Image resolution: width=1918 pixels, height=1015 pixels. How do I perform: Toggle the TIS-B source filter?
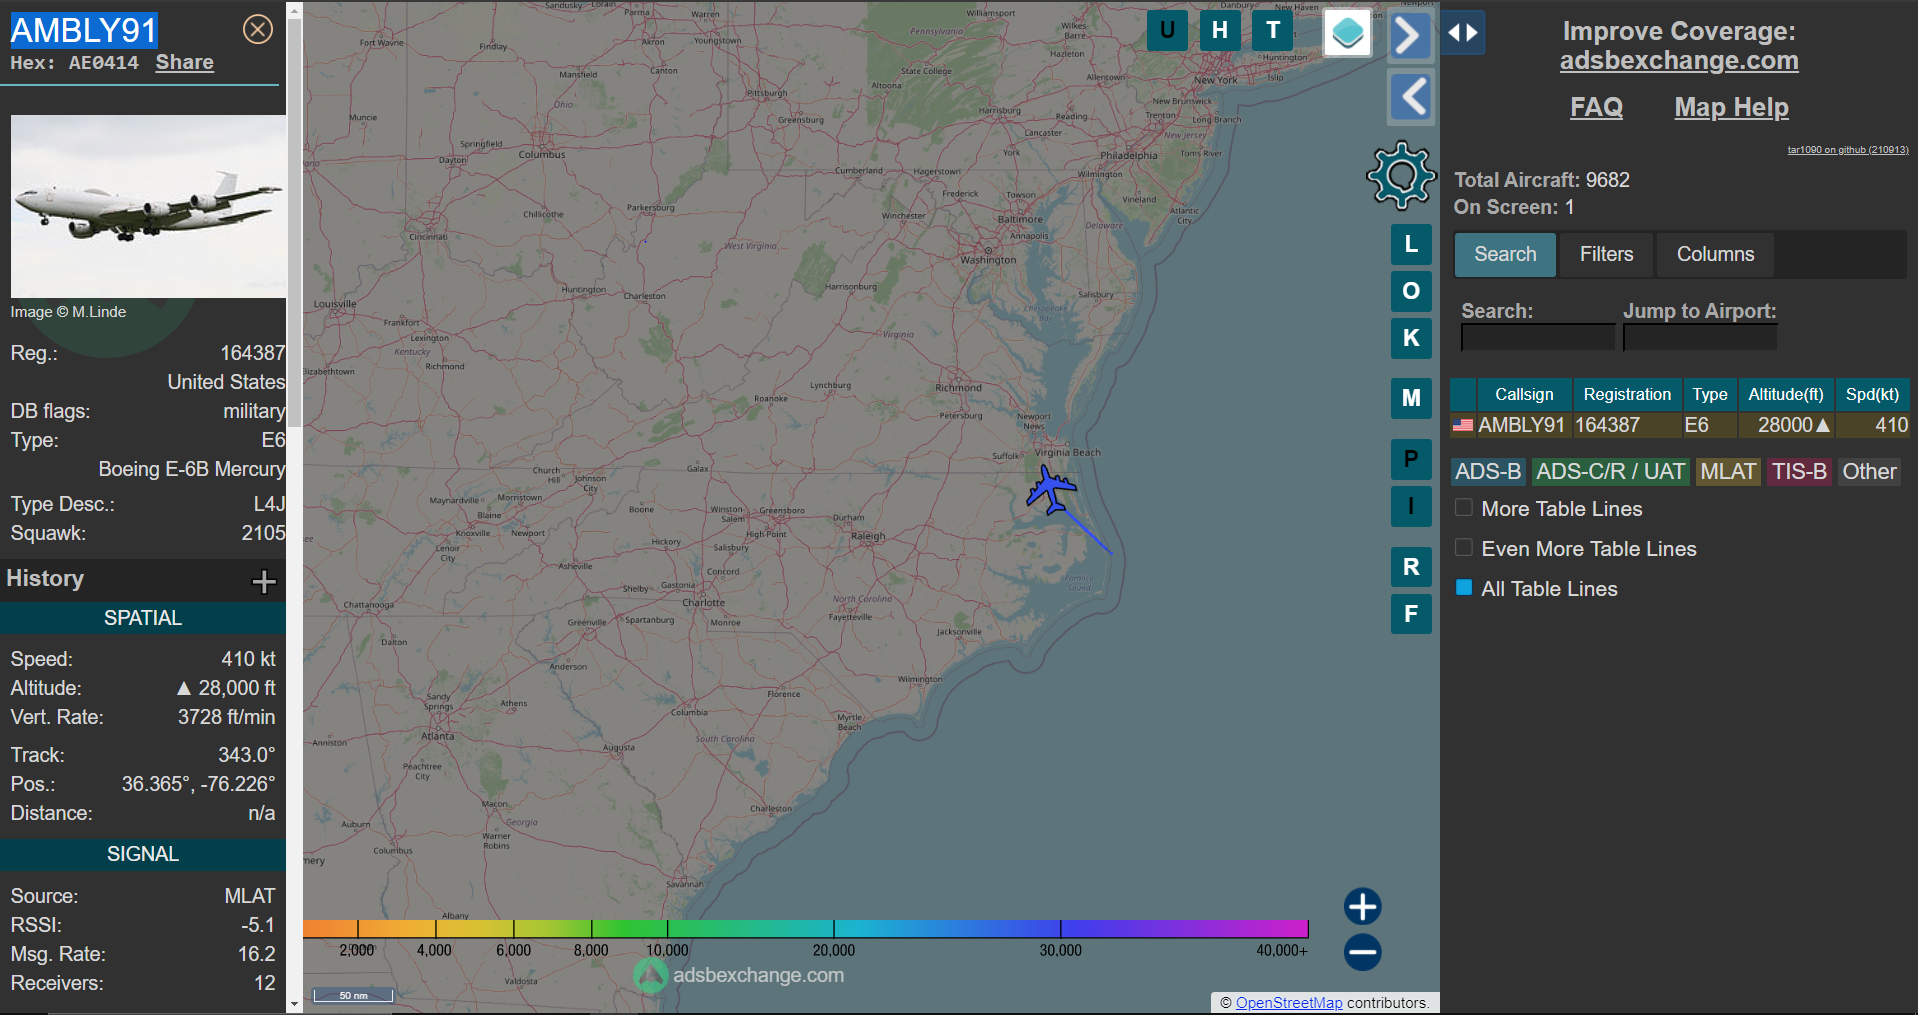[1799, 472]
